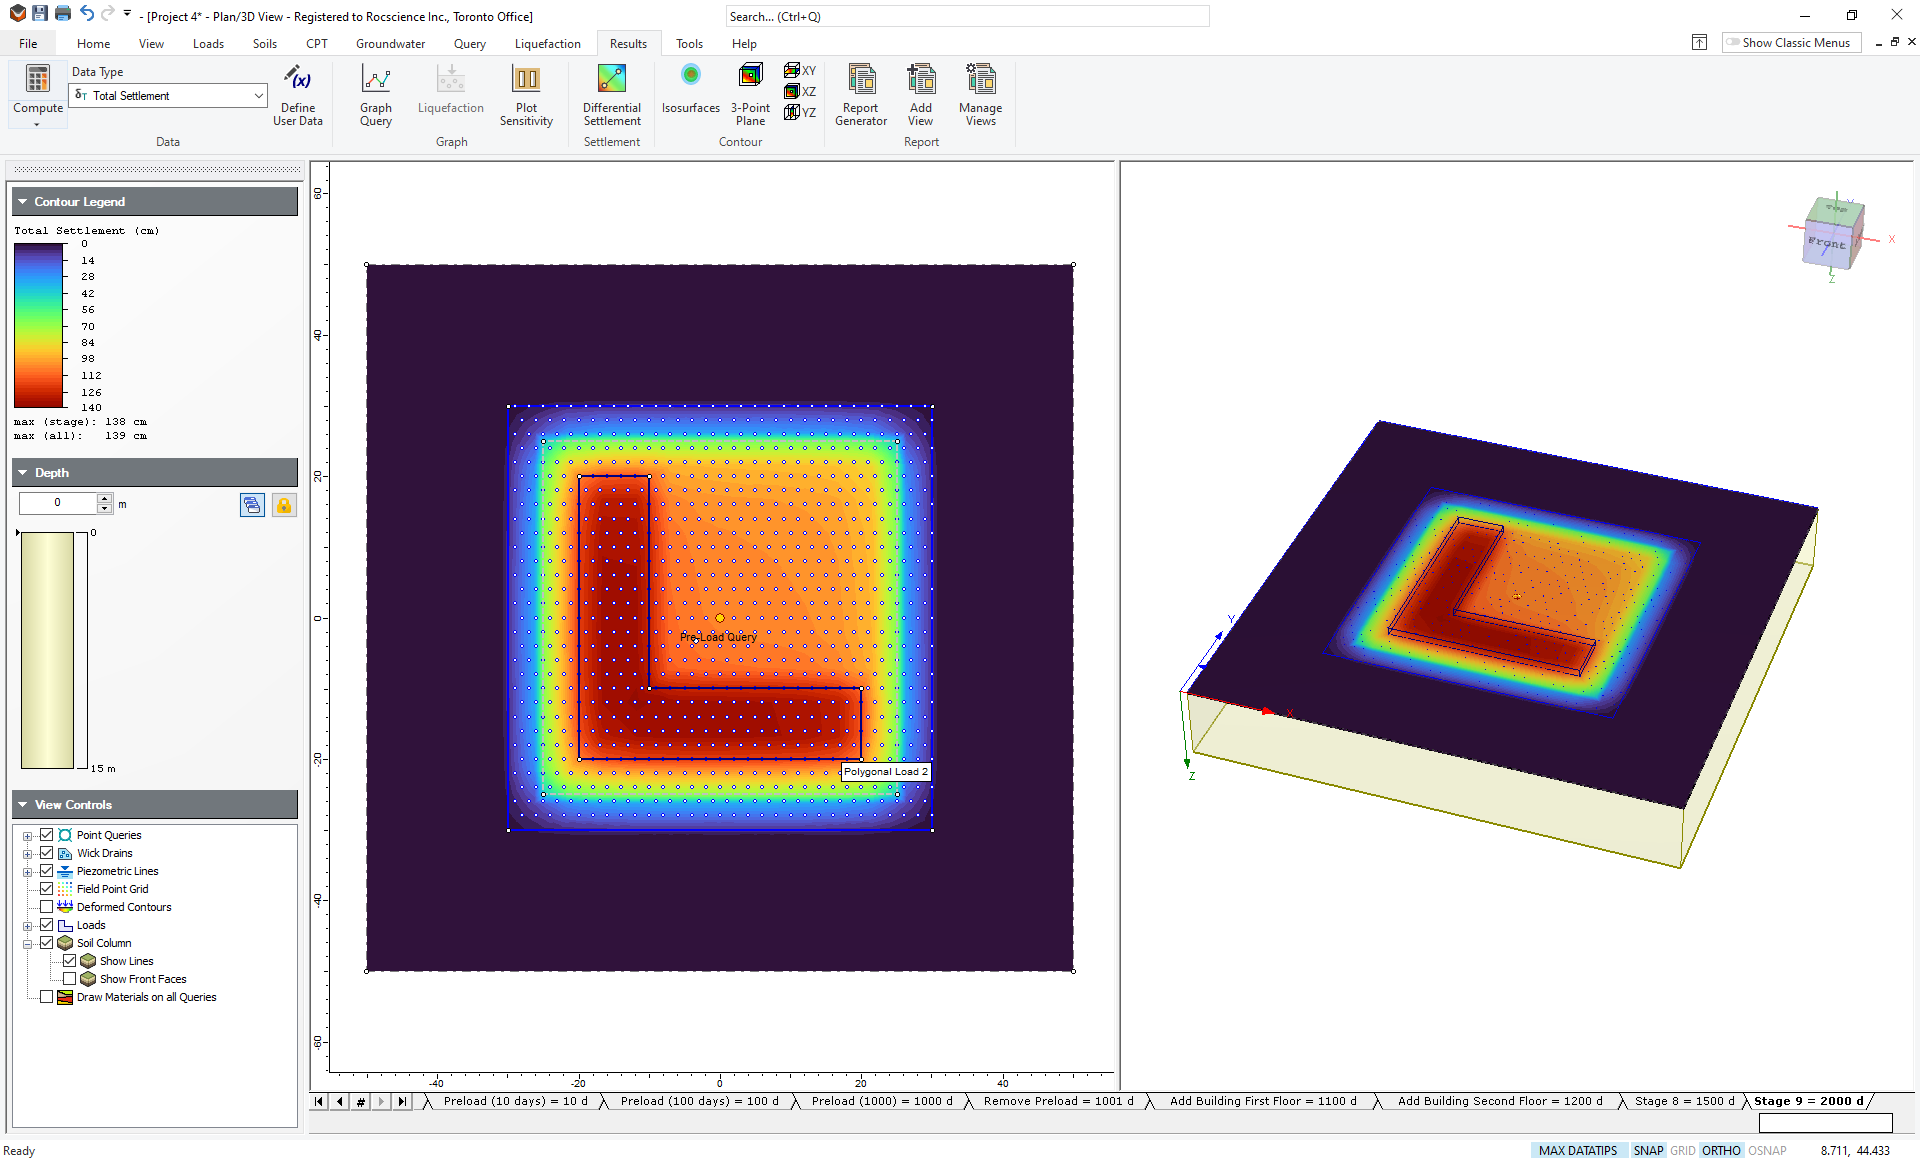Expand the Point Queries tree item

27,835
